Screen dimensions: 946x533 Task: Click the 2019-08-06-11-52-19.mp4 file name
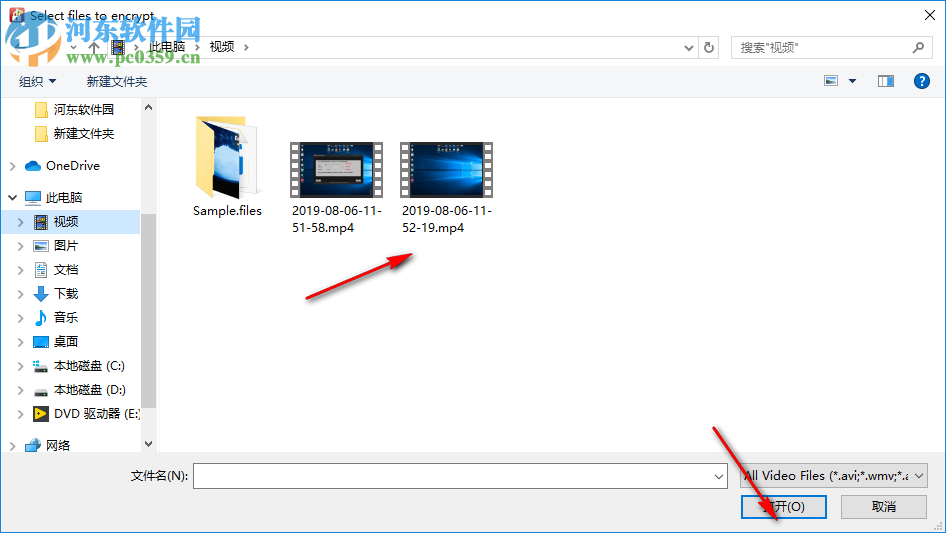(x=446, y=219)
